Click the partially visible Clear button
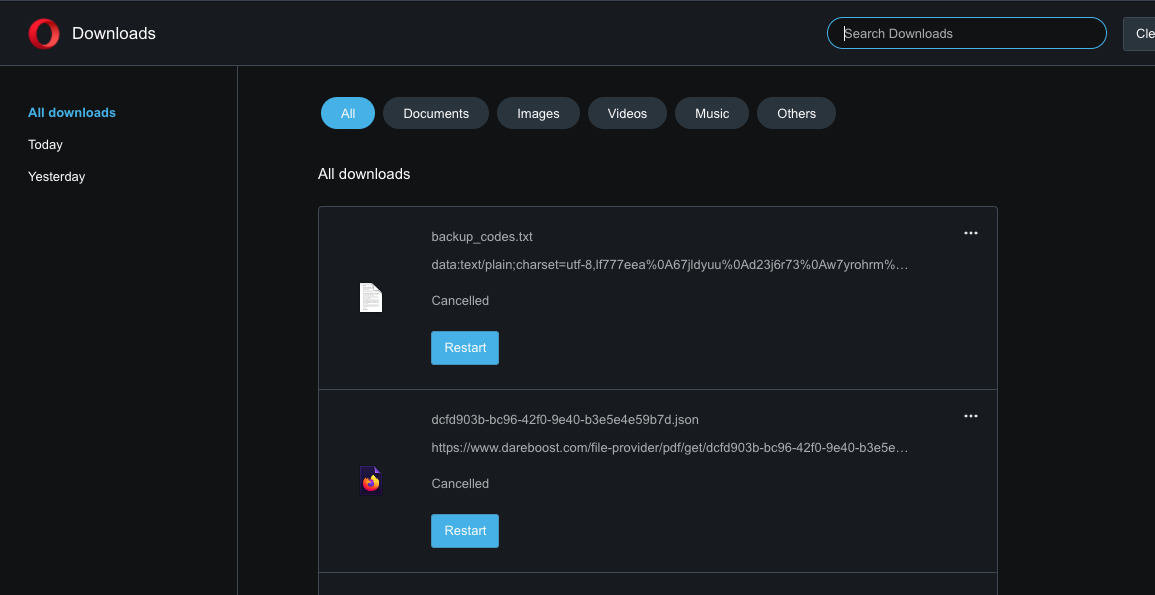1155x595 pixels. coord(1139,33)
